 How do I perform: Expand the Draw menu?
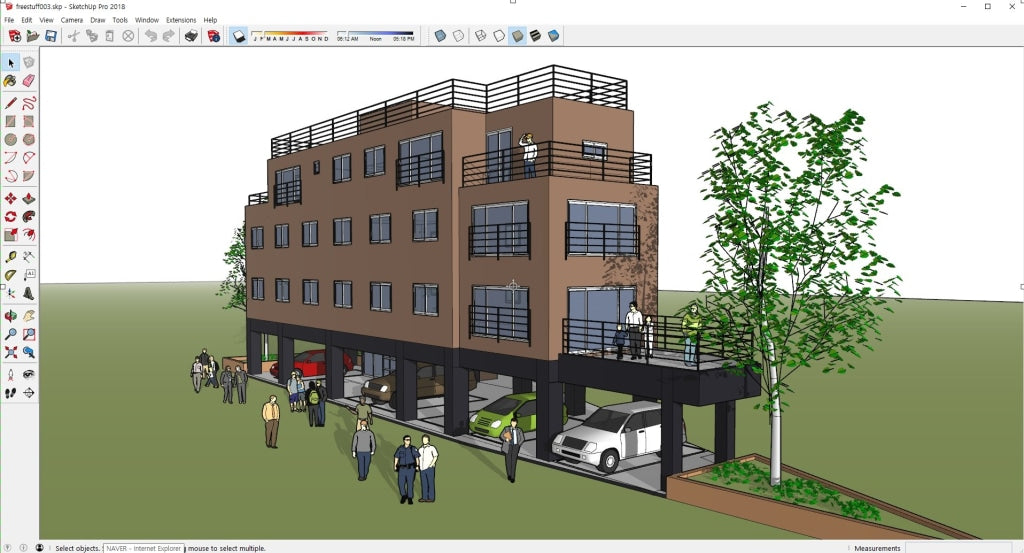pyautogui.click(x=98, y=20)
